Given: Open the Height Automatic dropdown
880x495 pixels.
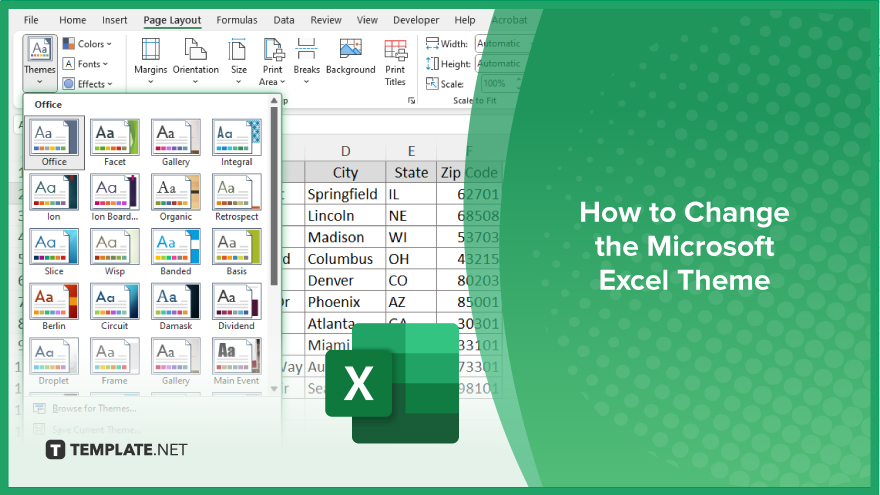Looking at the screenshot, I should [x=503, y=64].
